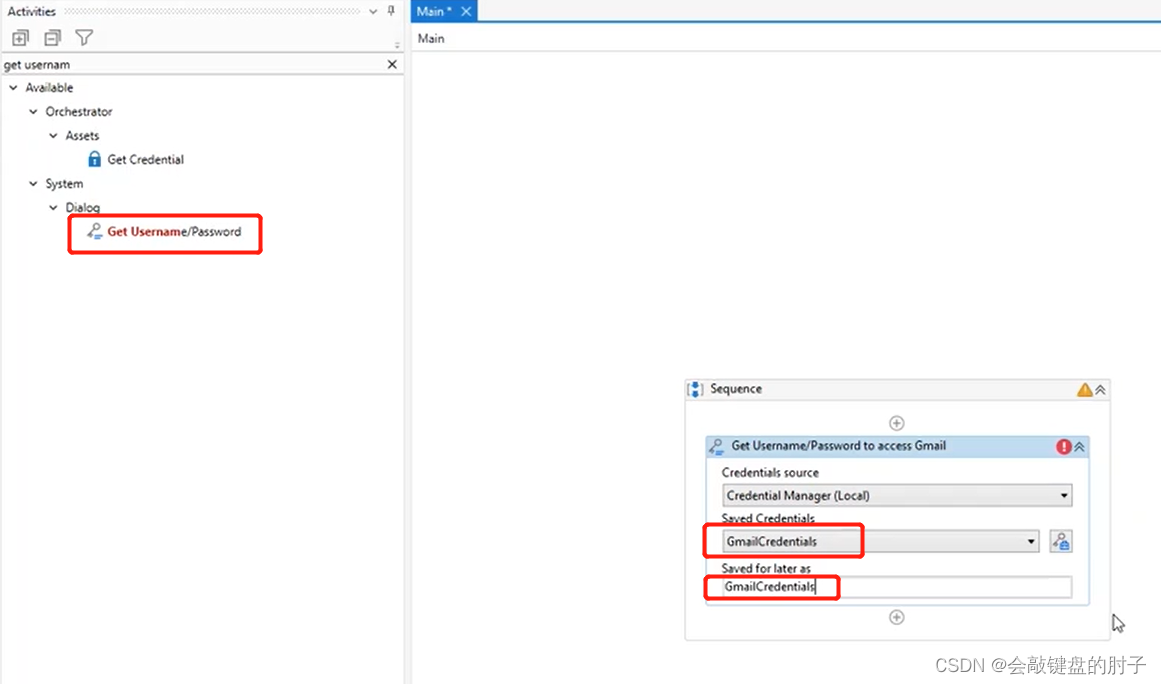Click the Sequence warning triangle icon
This screenshot has width=1161, height=684.
click(x=1084, y=389)
